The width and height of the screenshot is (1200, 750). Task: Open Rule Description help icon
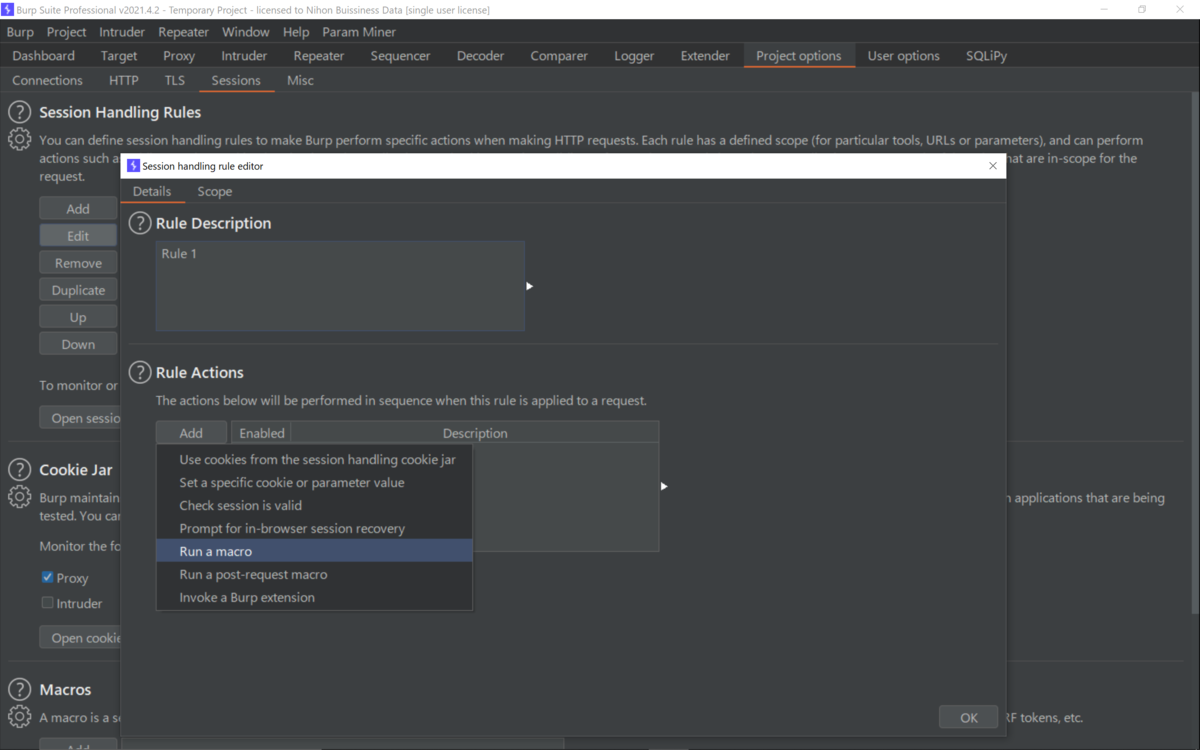[140, 223]
